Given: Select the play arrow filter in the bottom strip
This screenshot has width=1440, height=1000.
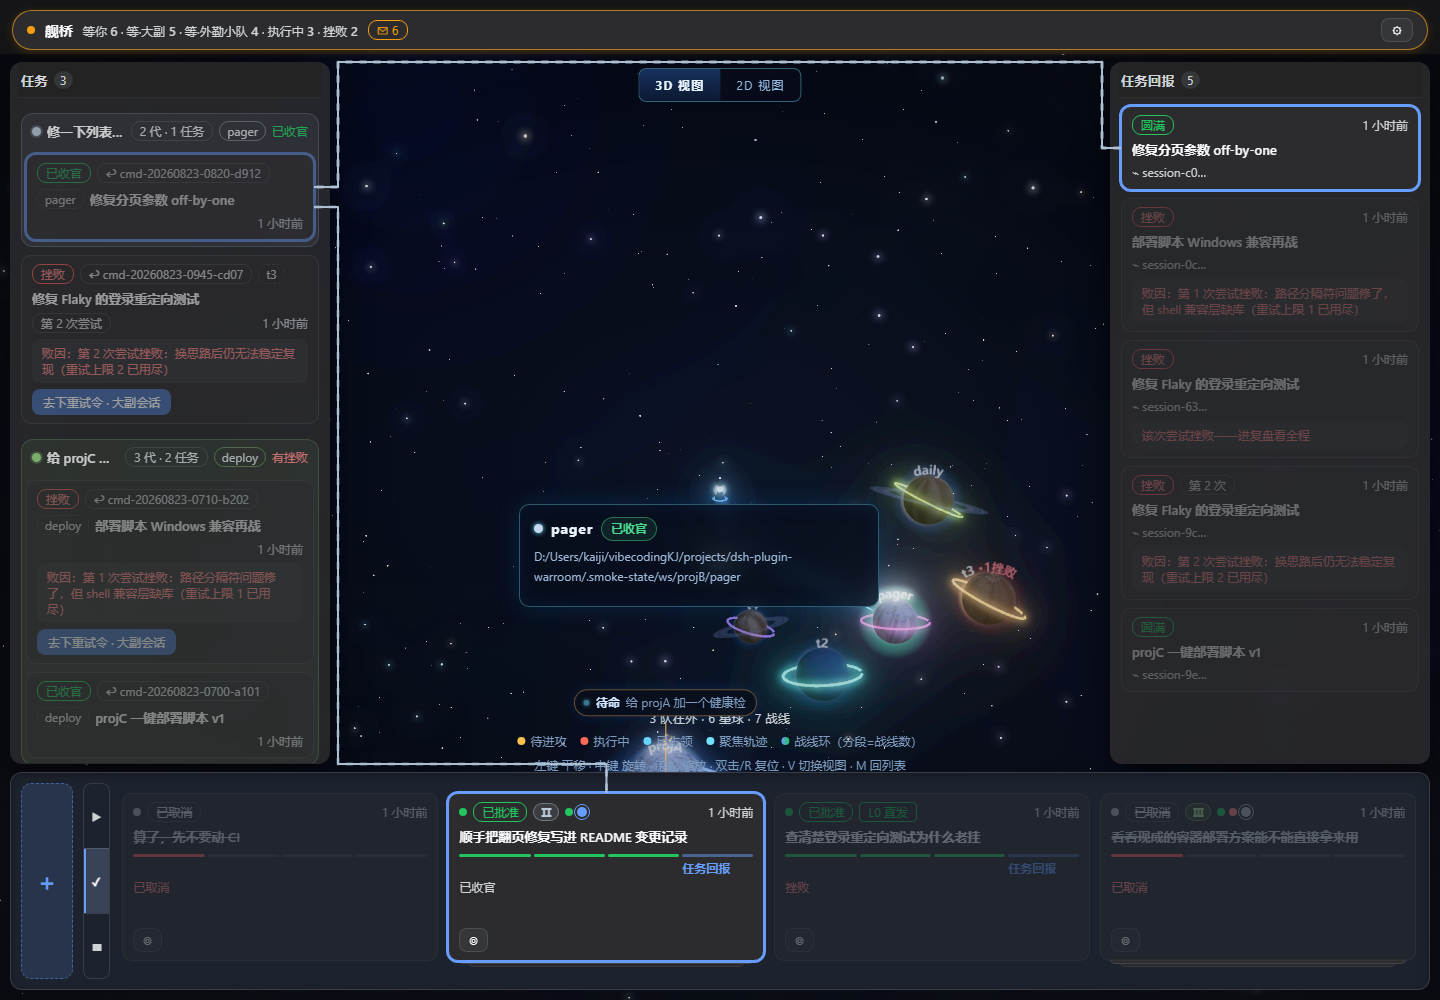Looking at the screenshot, I should click(x=96, y=816).
